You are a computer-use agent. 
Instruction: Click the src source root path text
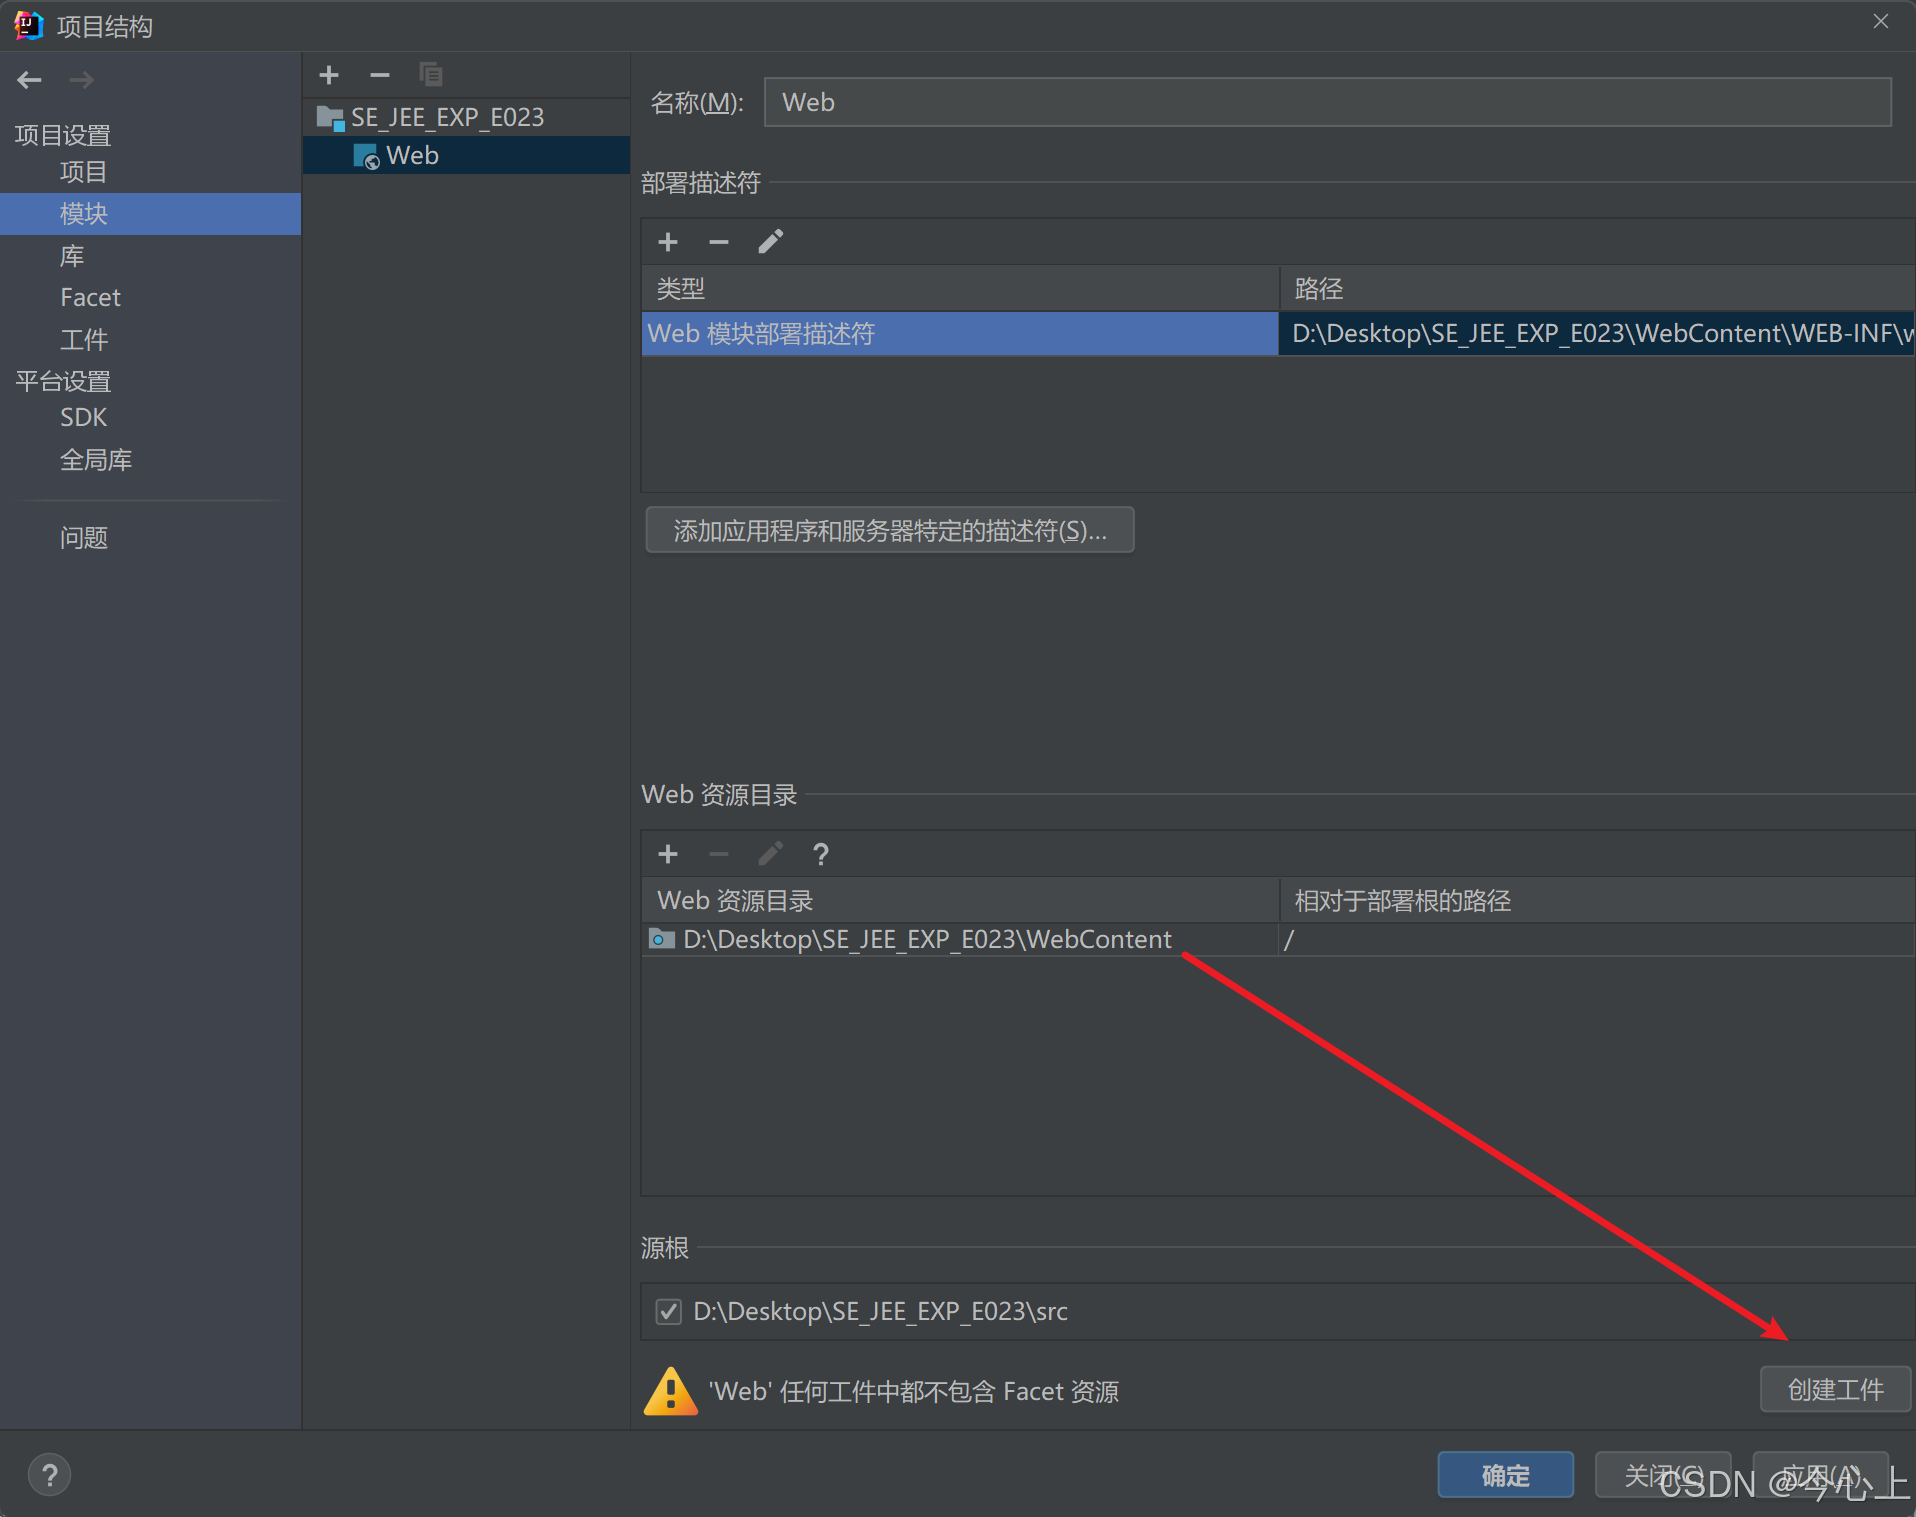pos(880,1311)
